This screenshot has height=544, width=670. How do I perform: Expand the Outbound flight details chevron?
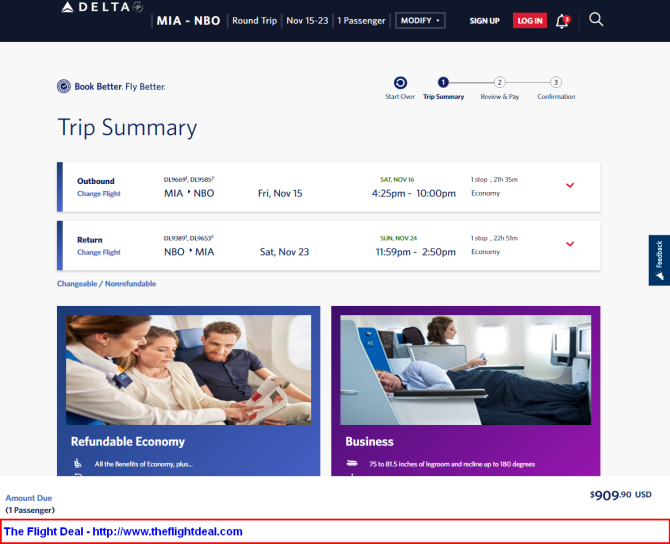click(570, 185)
